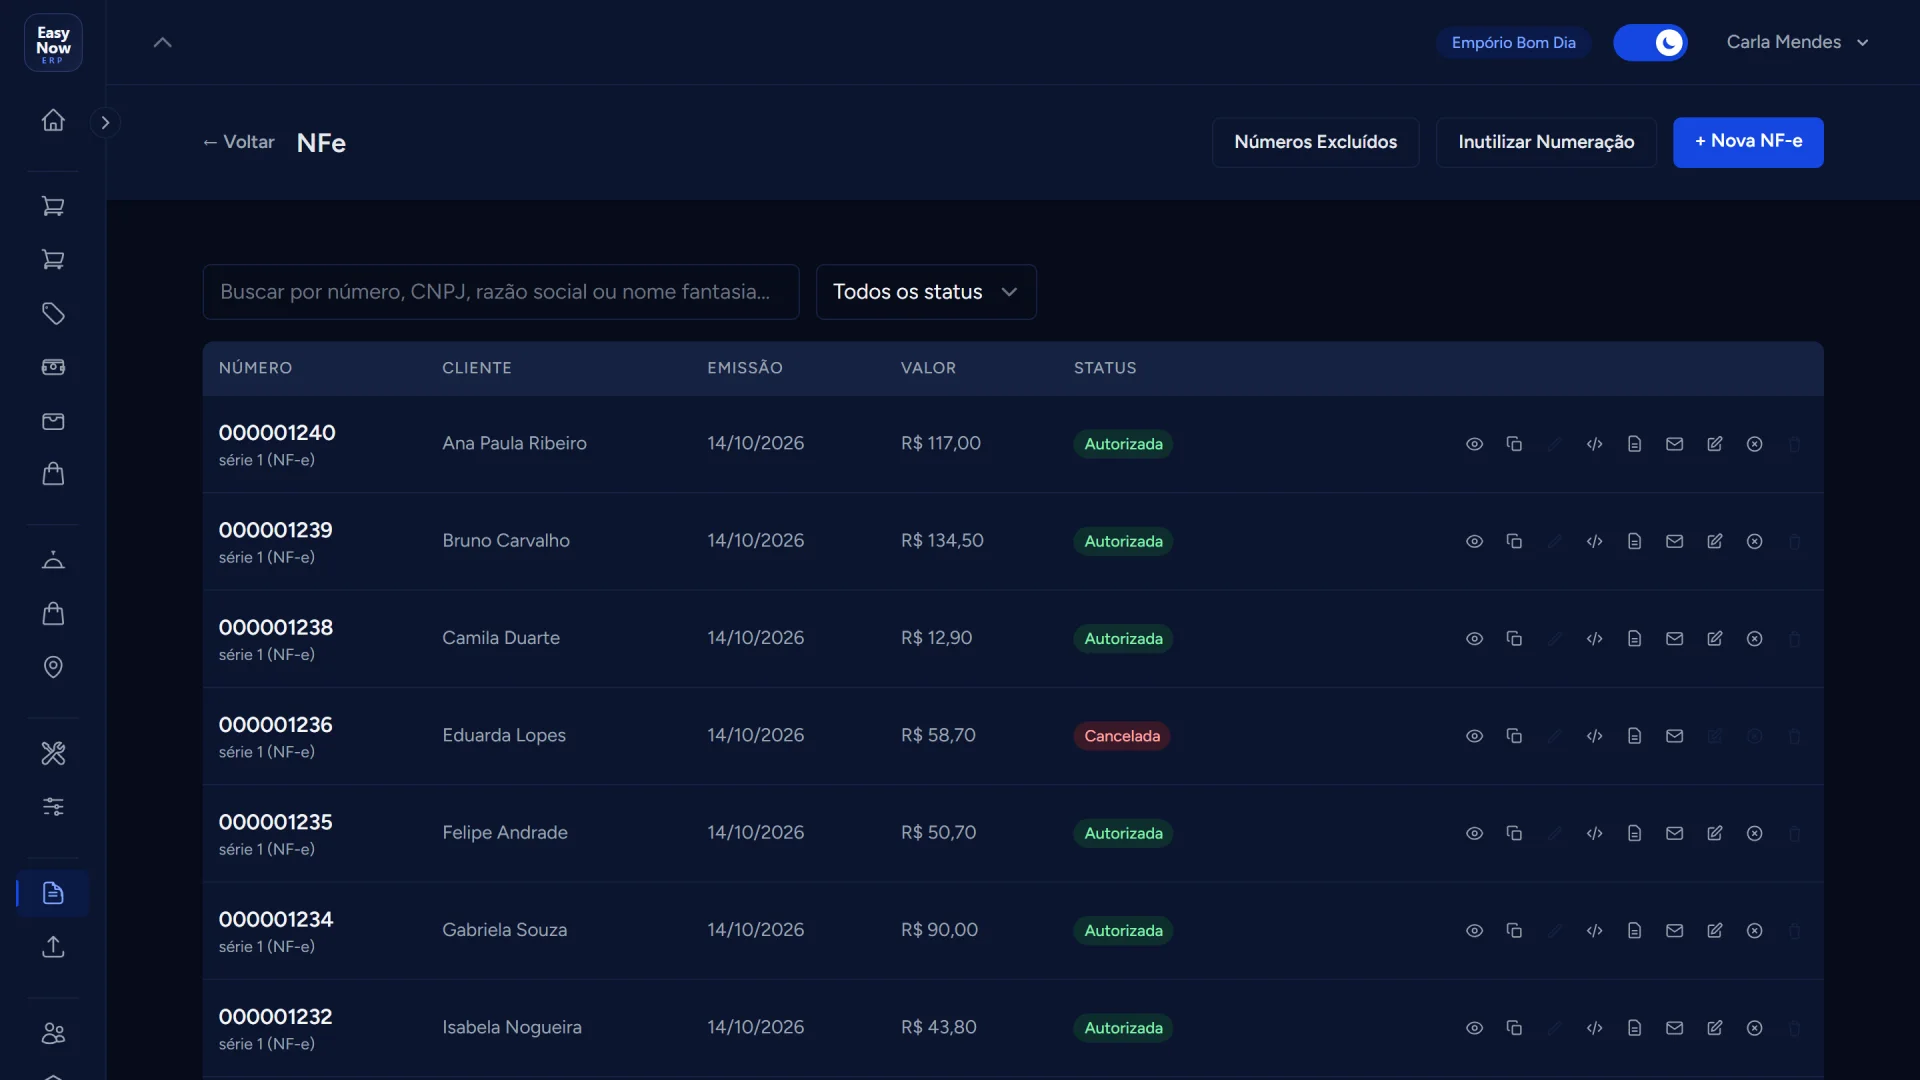Image resolution: width=1920 pixels, height=1080 pixels.
Task: Expand the sidebar with arrow chevron
Action: coord(105,122)
